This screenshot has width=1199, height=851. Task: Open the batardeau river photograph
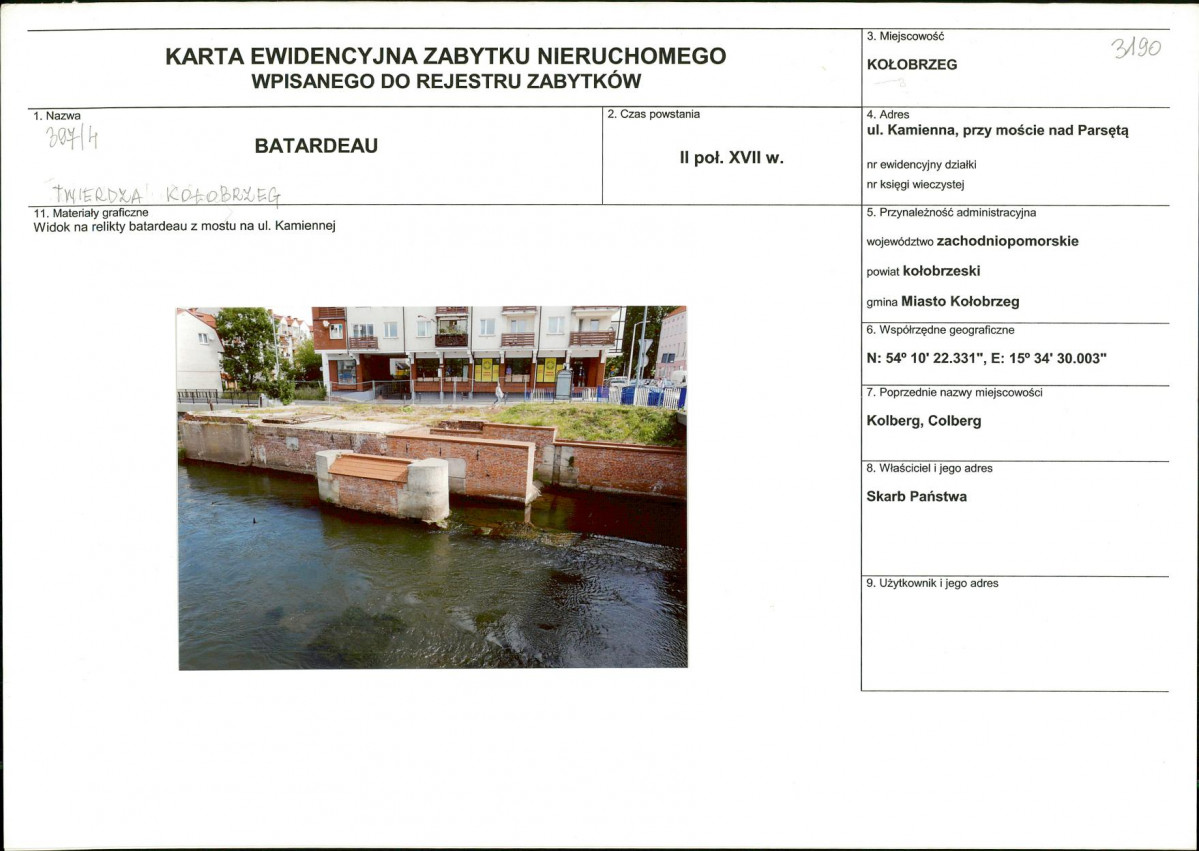[432, 488]
